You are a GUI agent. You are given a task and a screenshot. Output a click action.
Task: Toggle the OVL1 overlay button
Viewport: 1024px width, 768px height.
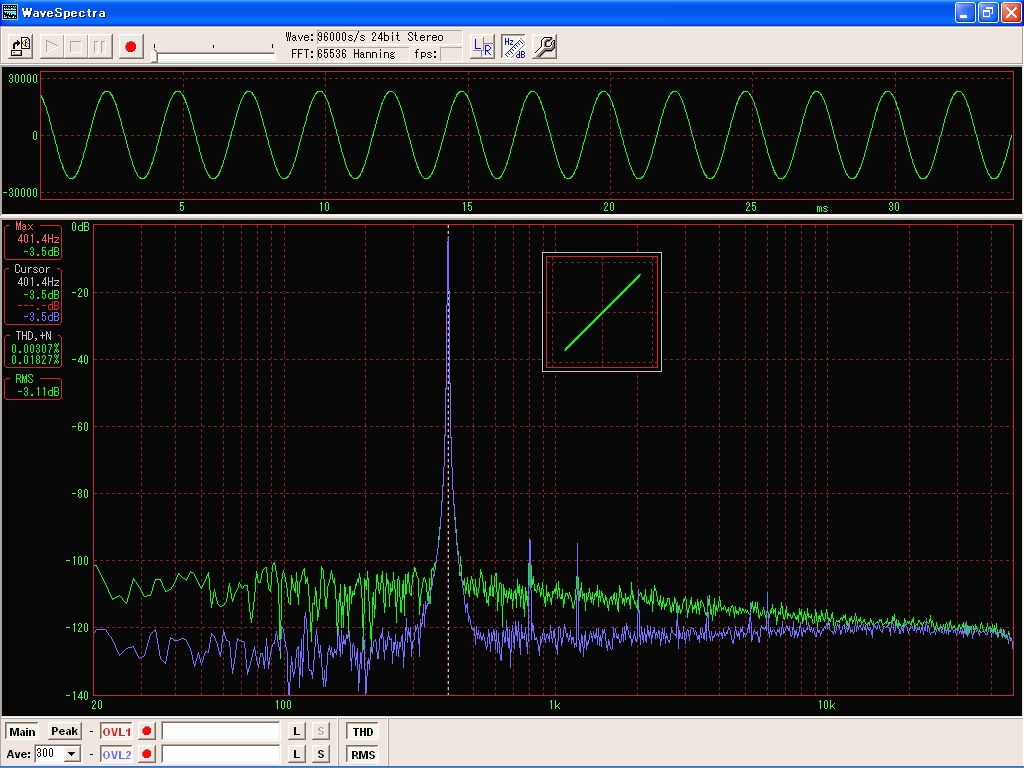point(116,731)
